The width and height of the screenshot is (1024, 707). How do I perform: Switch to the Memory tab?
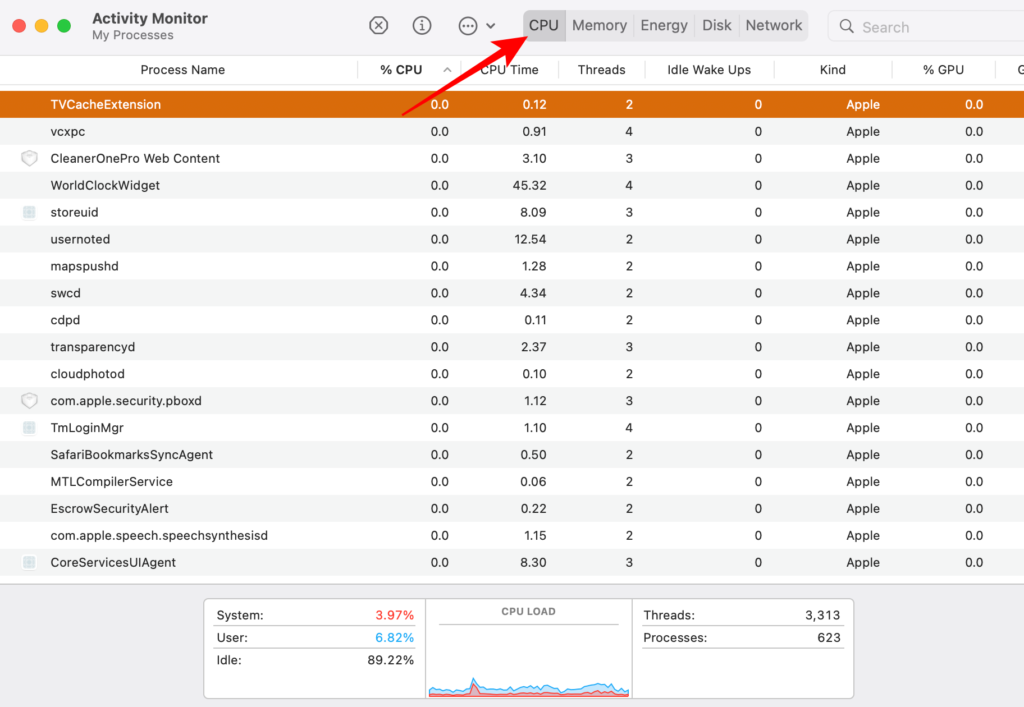599,26
